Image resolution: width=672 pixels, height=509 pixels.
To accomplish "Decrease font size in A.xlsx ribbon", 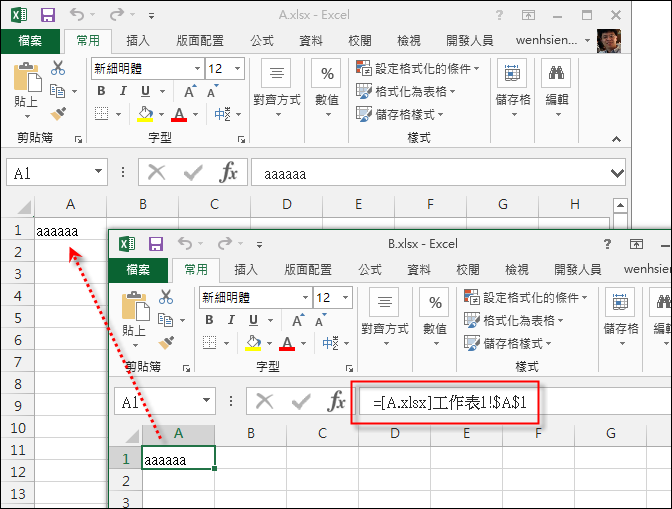I will pos(213,91).
